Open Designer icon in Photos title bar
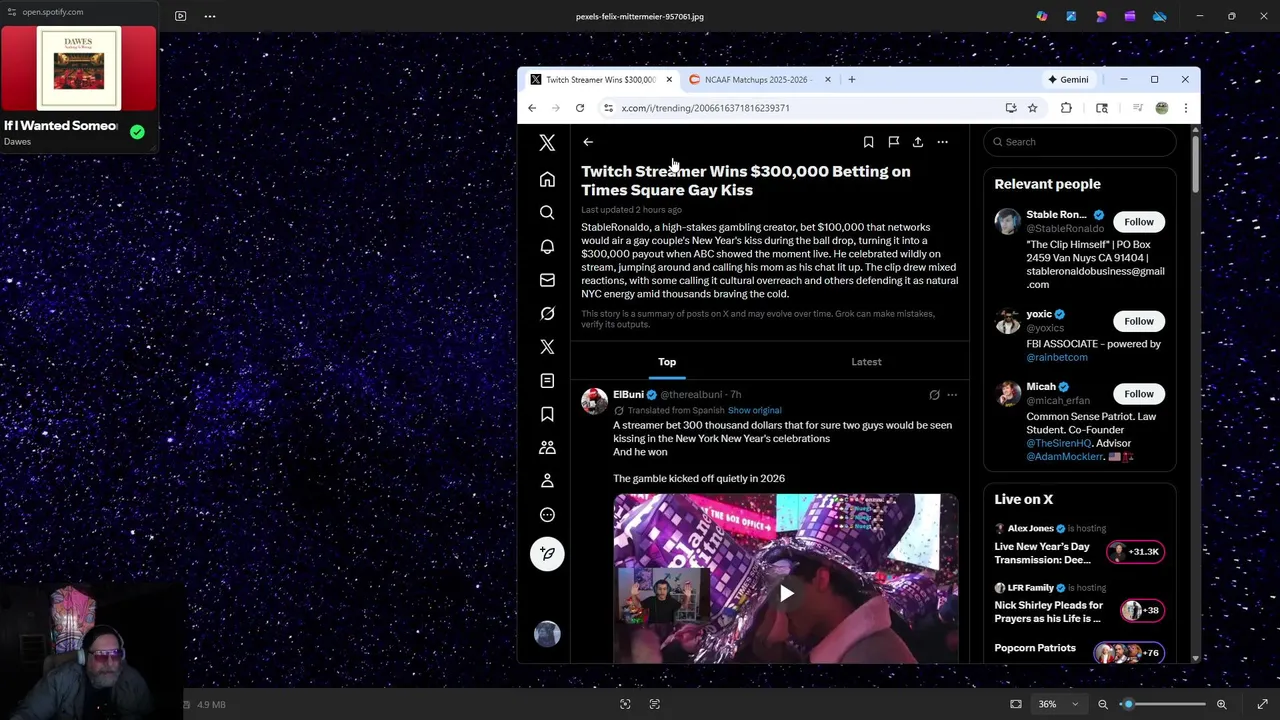Image resolution: width=1280 pixels, height=720 pixels. [1101, 16]
